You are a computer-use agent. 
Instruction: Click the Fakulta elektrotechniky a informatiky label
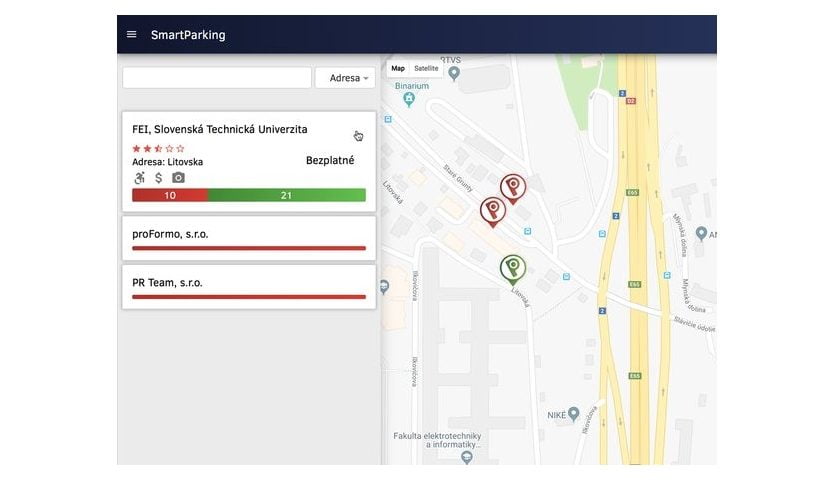[437, 440]
